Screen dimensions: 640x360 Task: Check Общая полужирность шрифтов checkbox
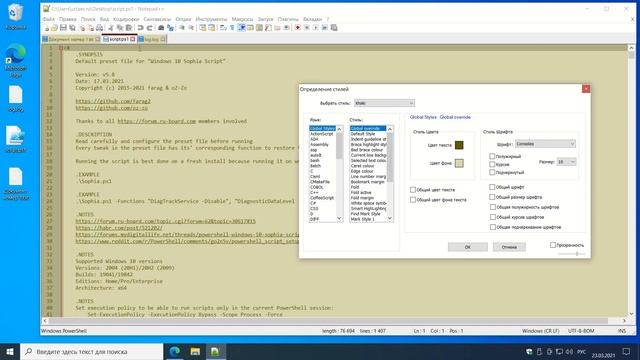(493, 207)
